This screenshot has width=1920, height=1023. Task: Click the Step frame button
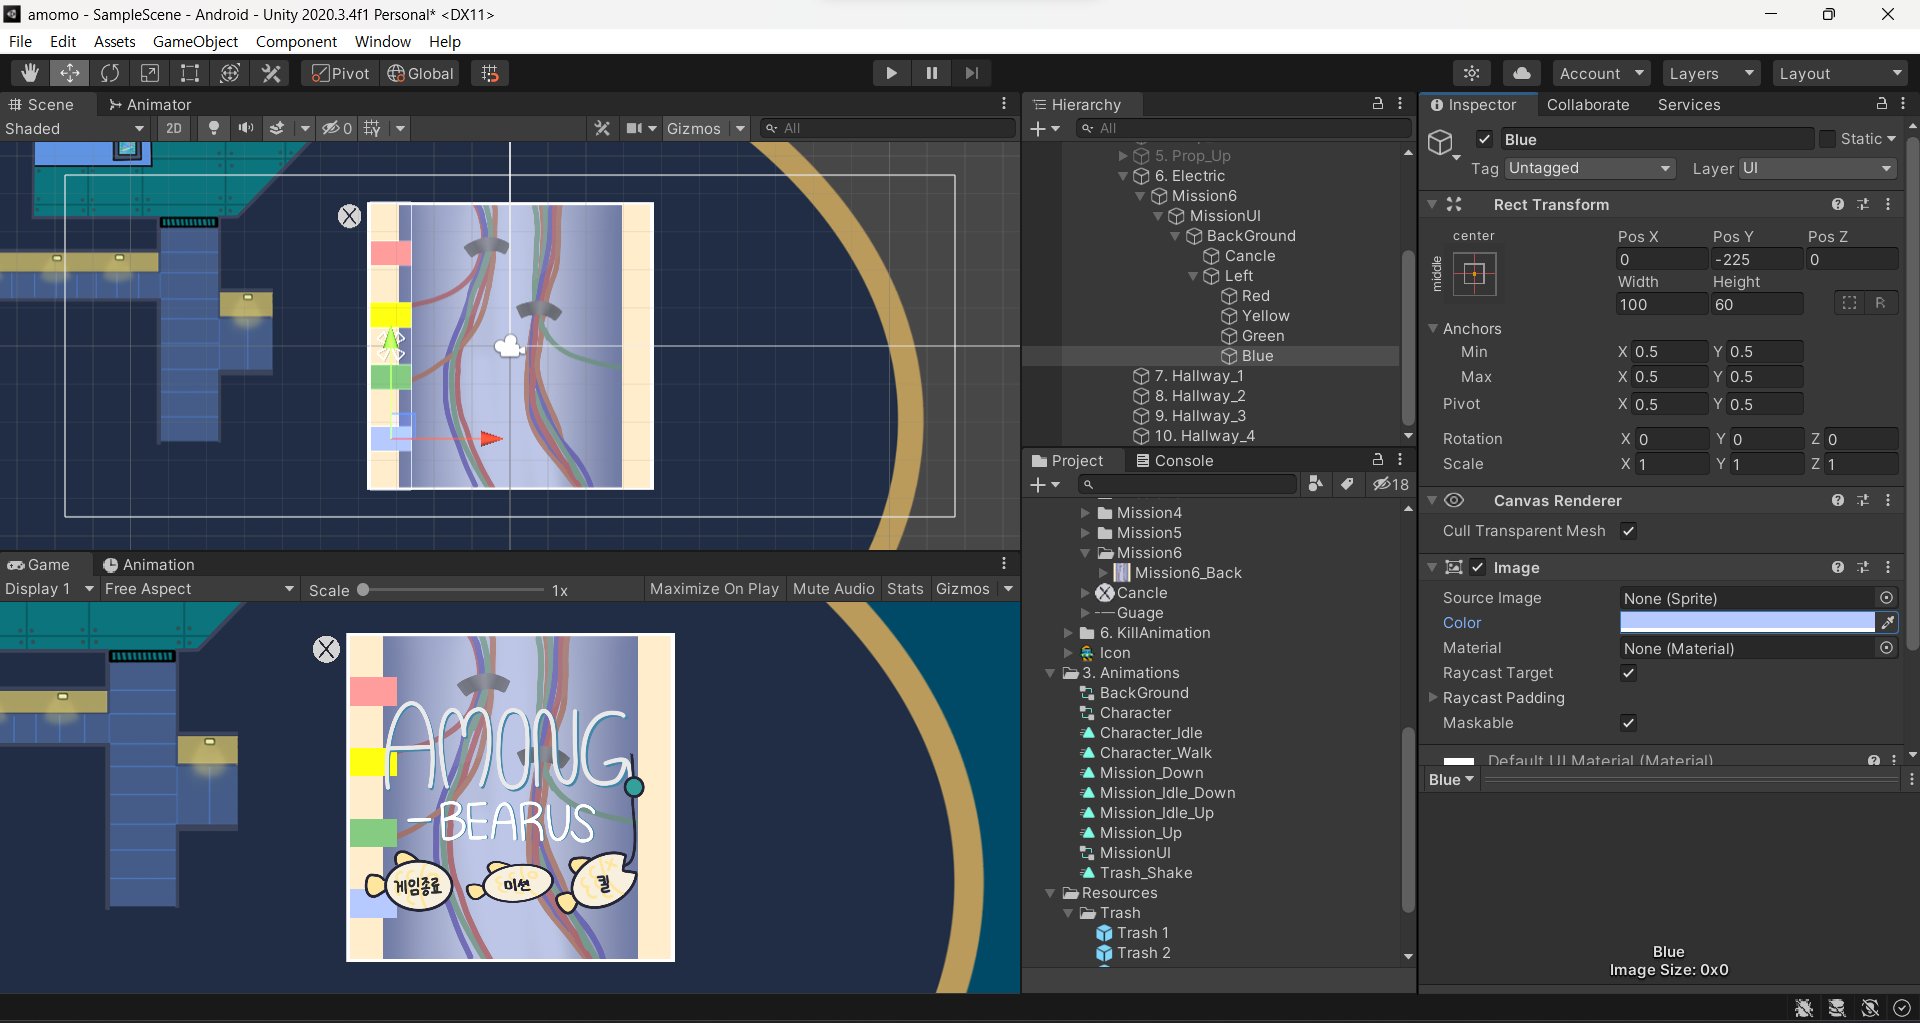click(x=971, y=73)
